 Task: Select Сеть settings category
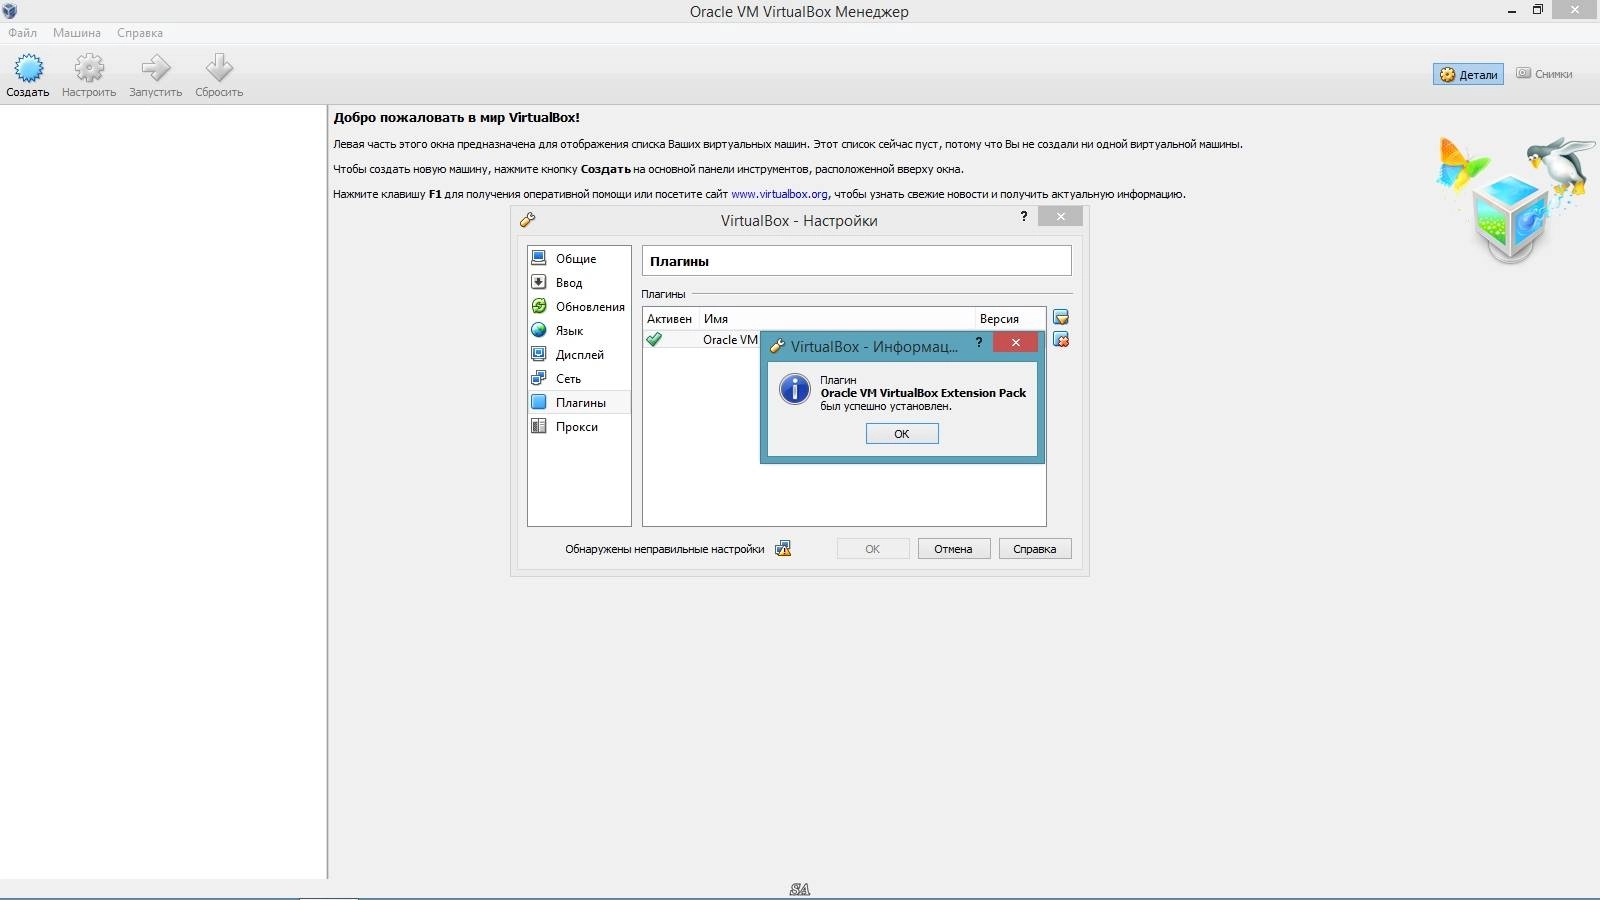tap(579, 378)
